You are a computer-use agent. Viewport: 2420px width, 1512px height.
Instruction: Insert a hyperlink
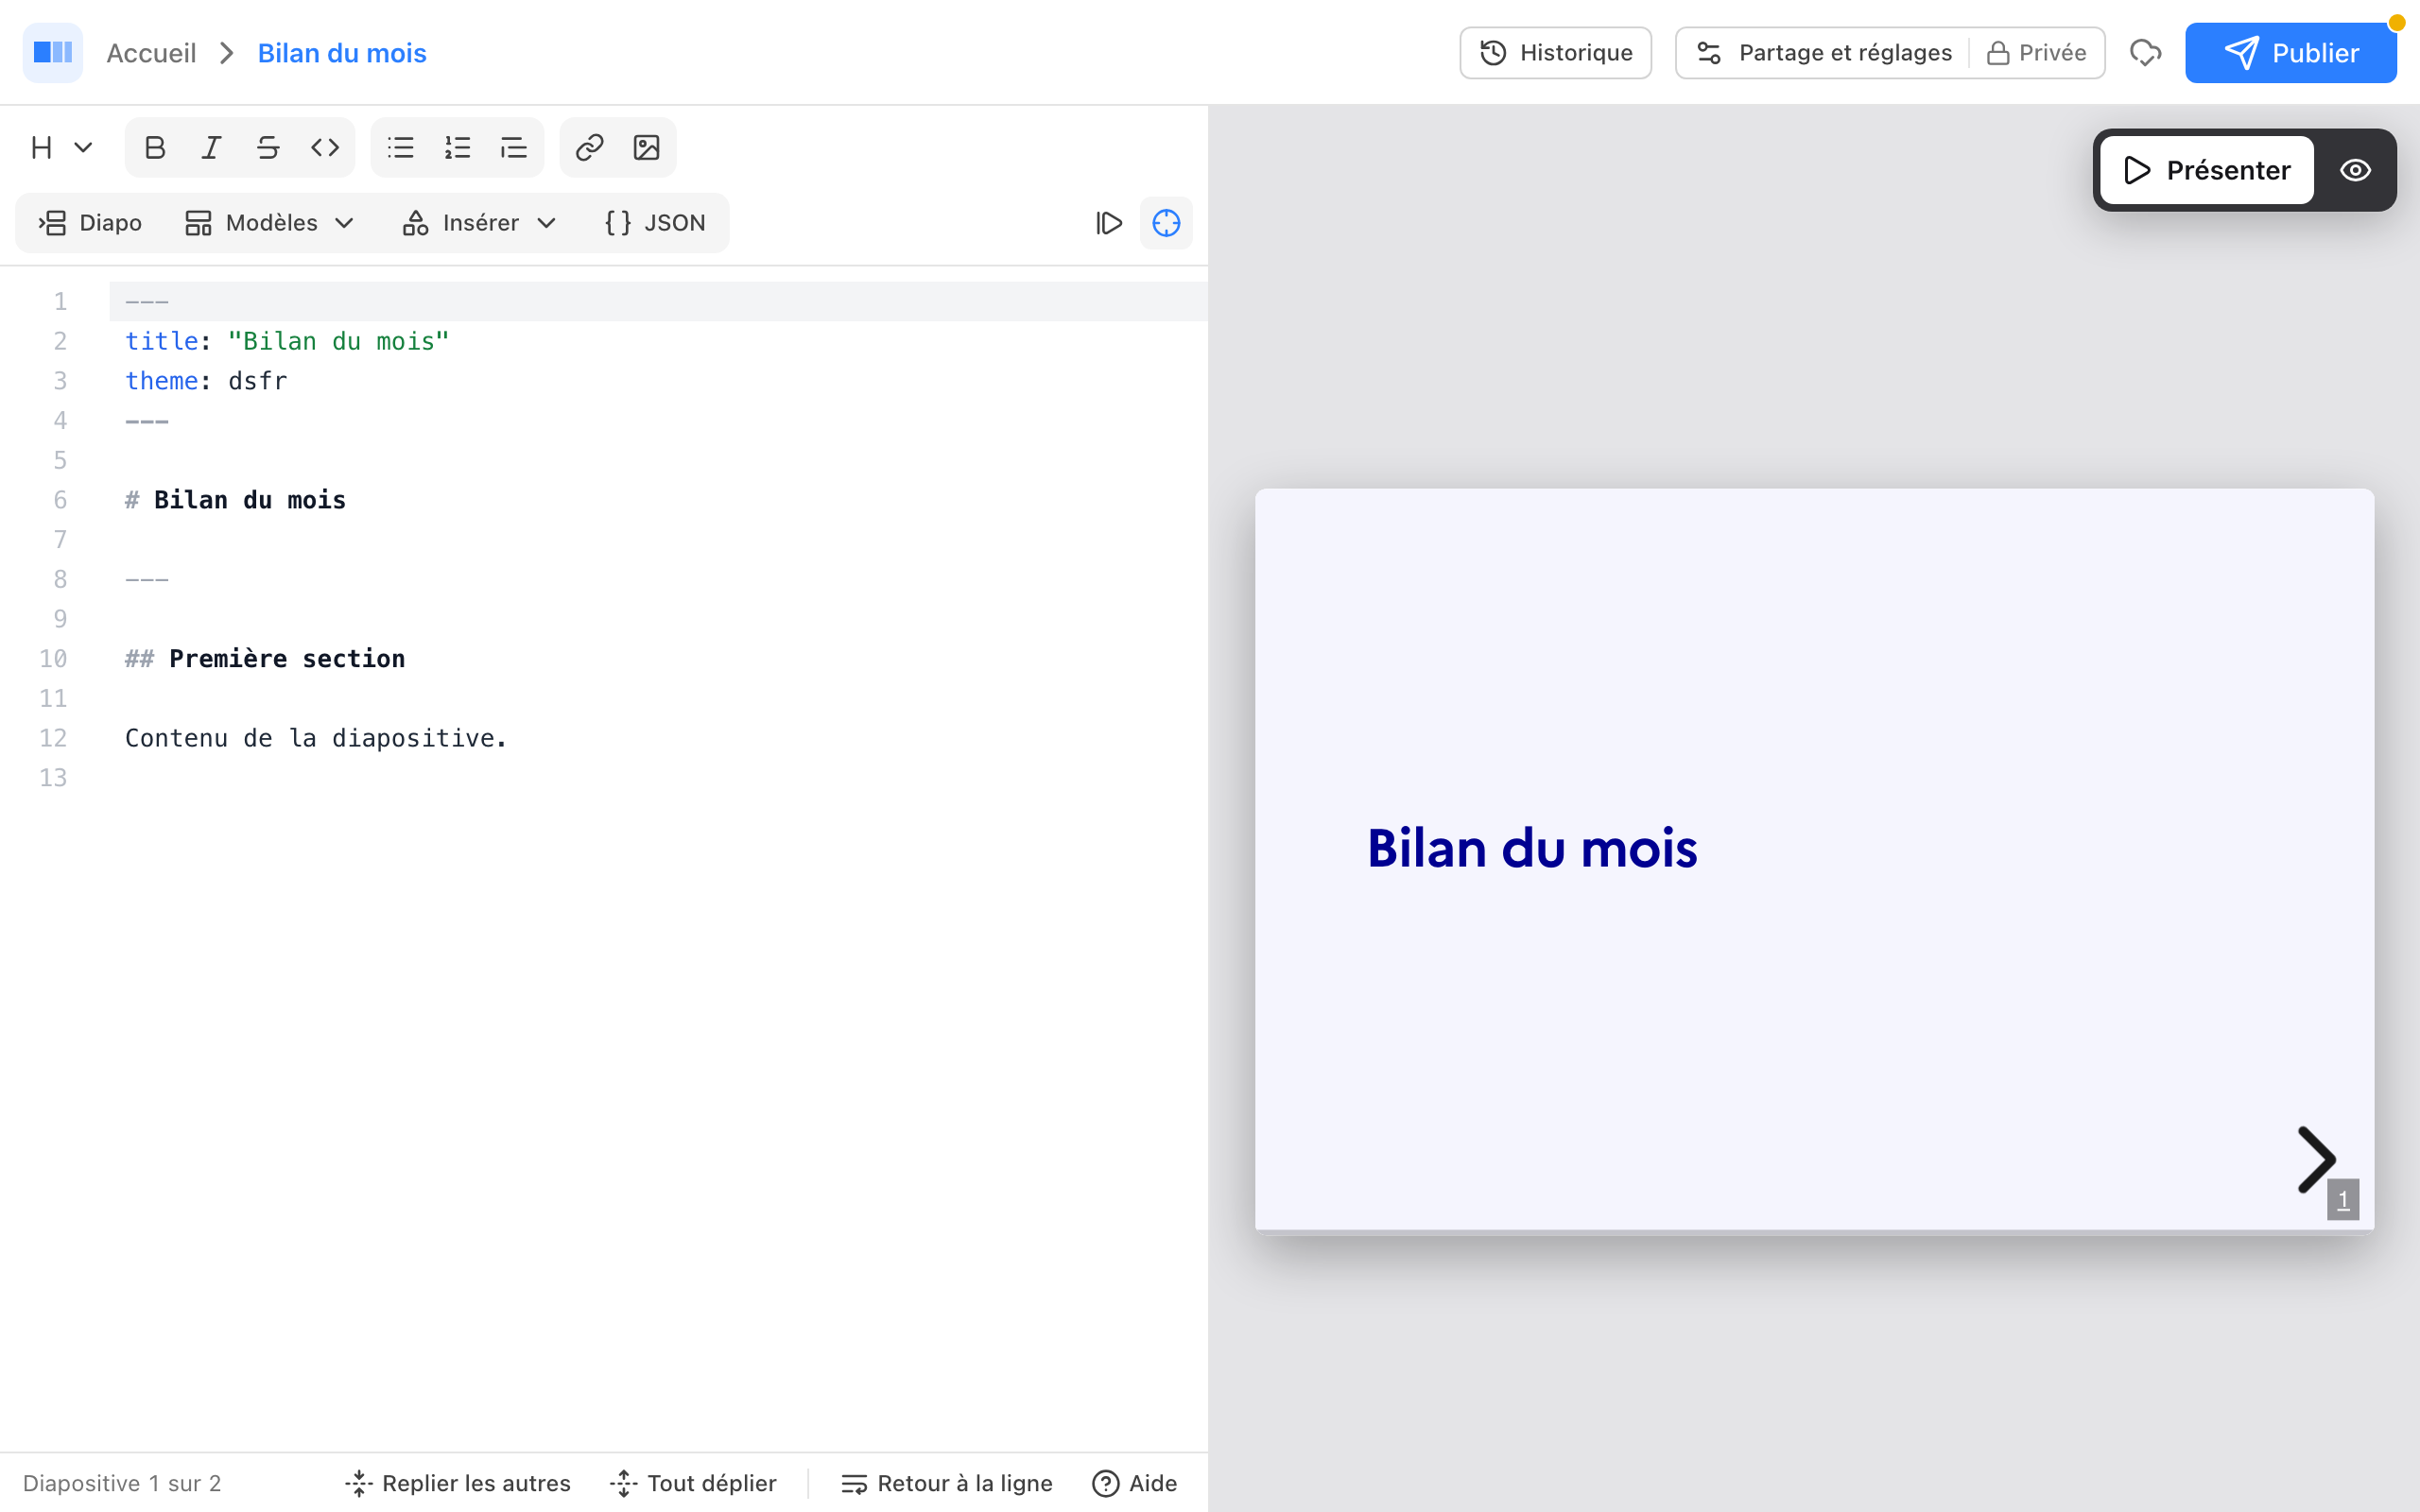tap(589, 148)
